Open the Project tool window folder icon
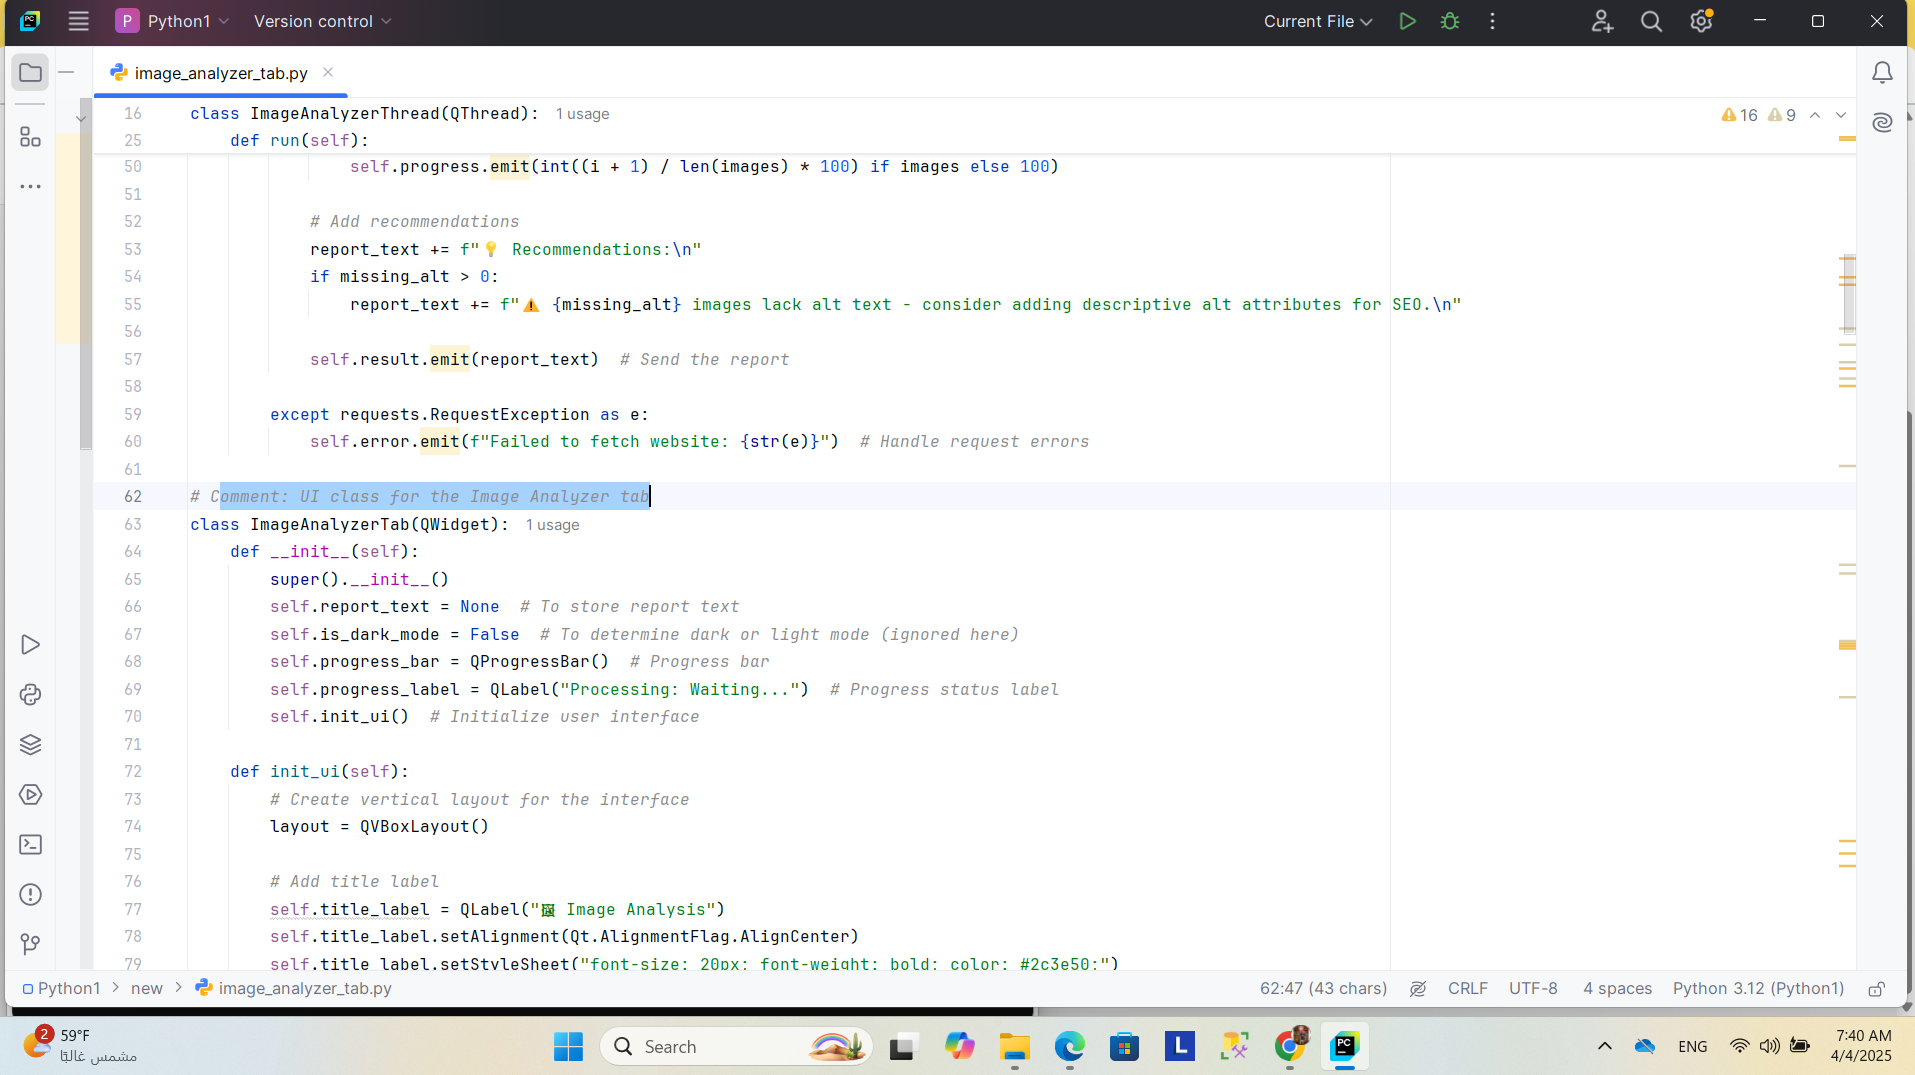 [30, 73]
